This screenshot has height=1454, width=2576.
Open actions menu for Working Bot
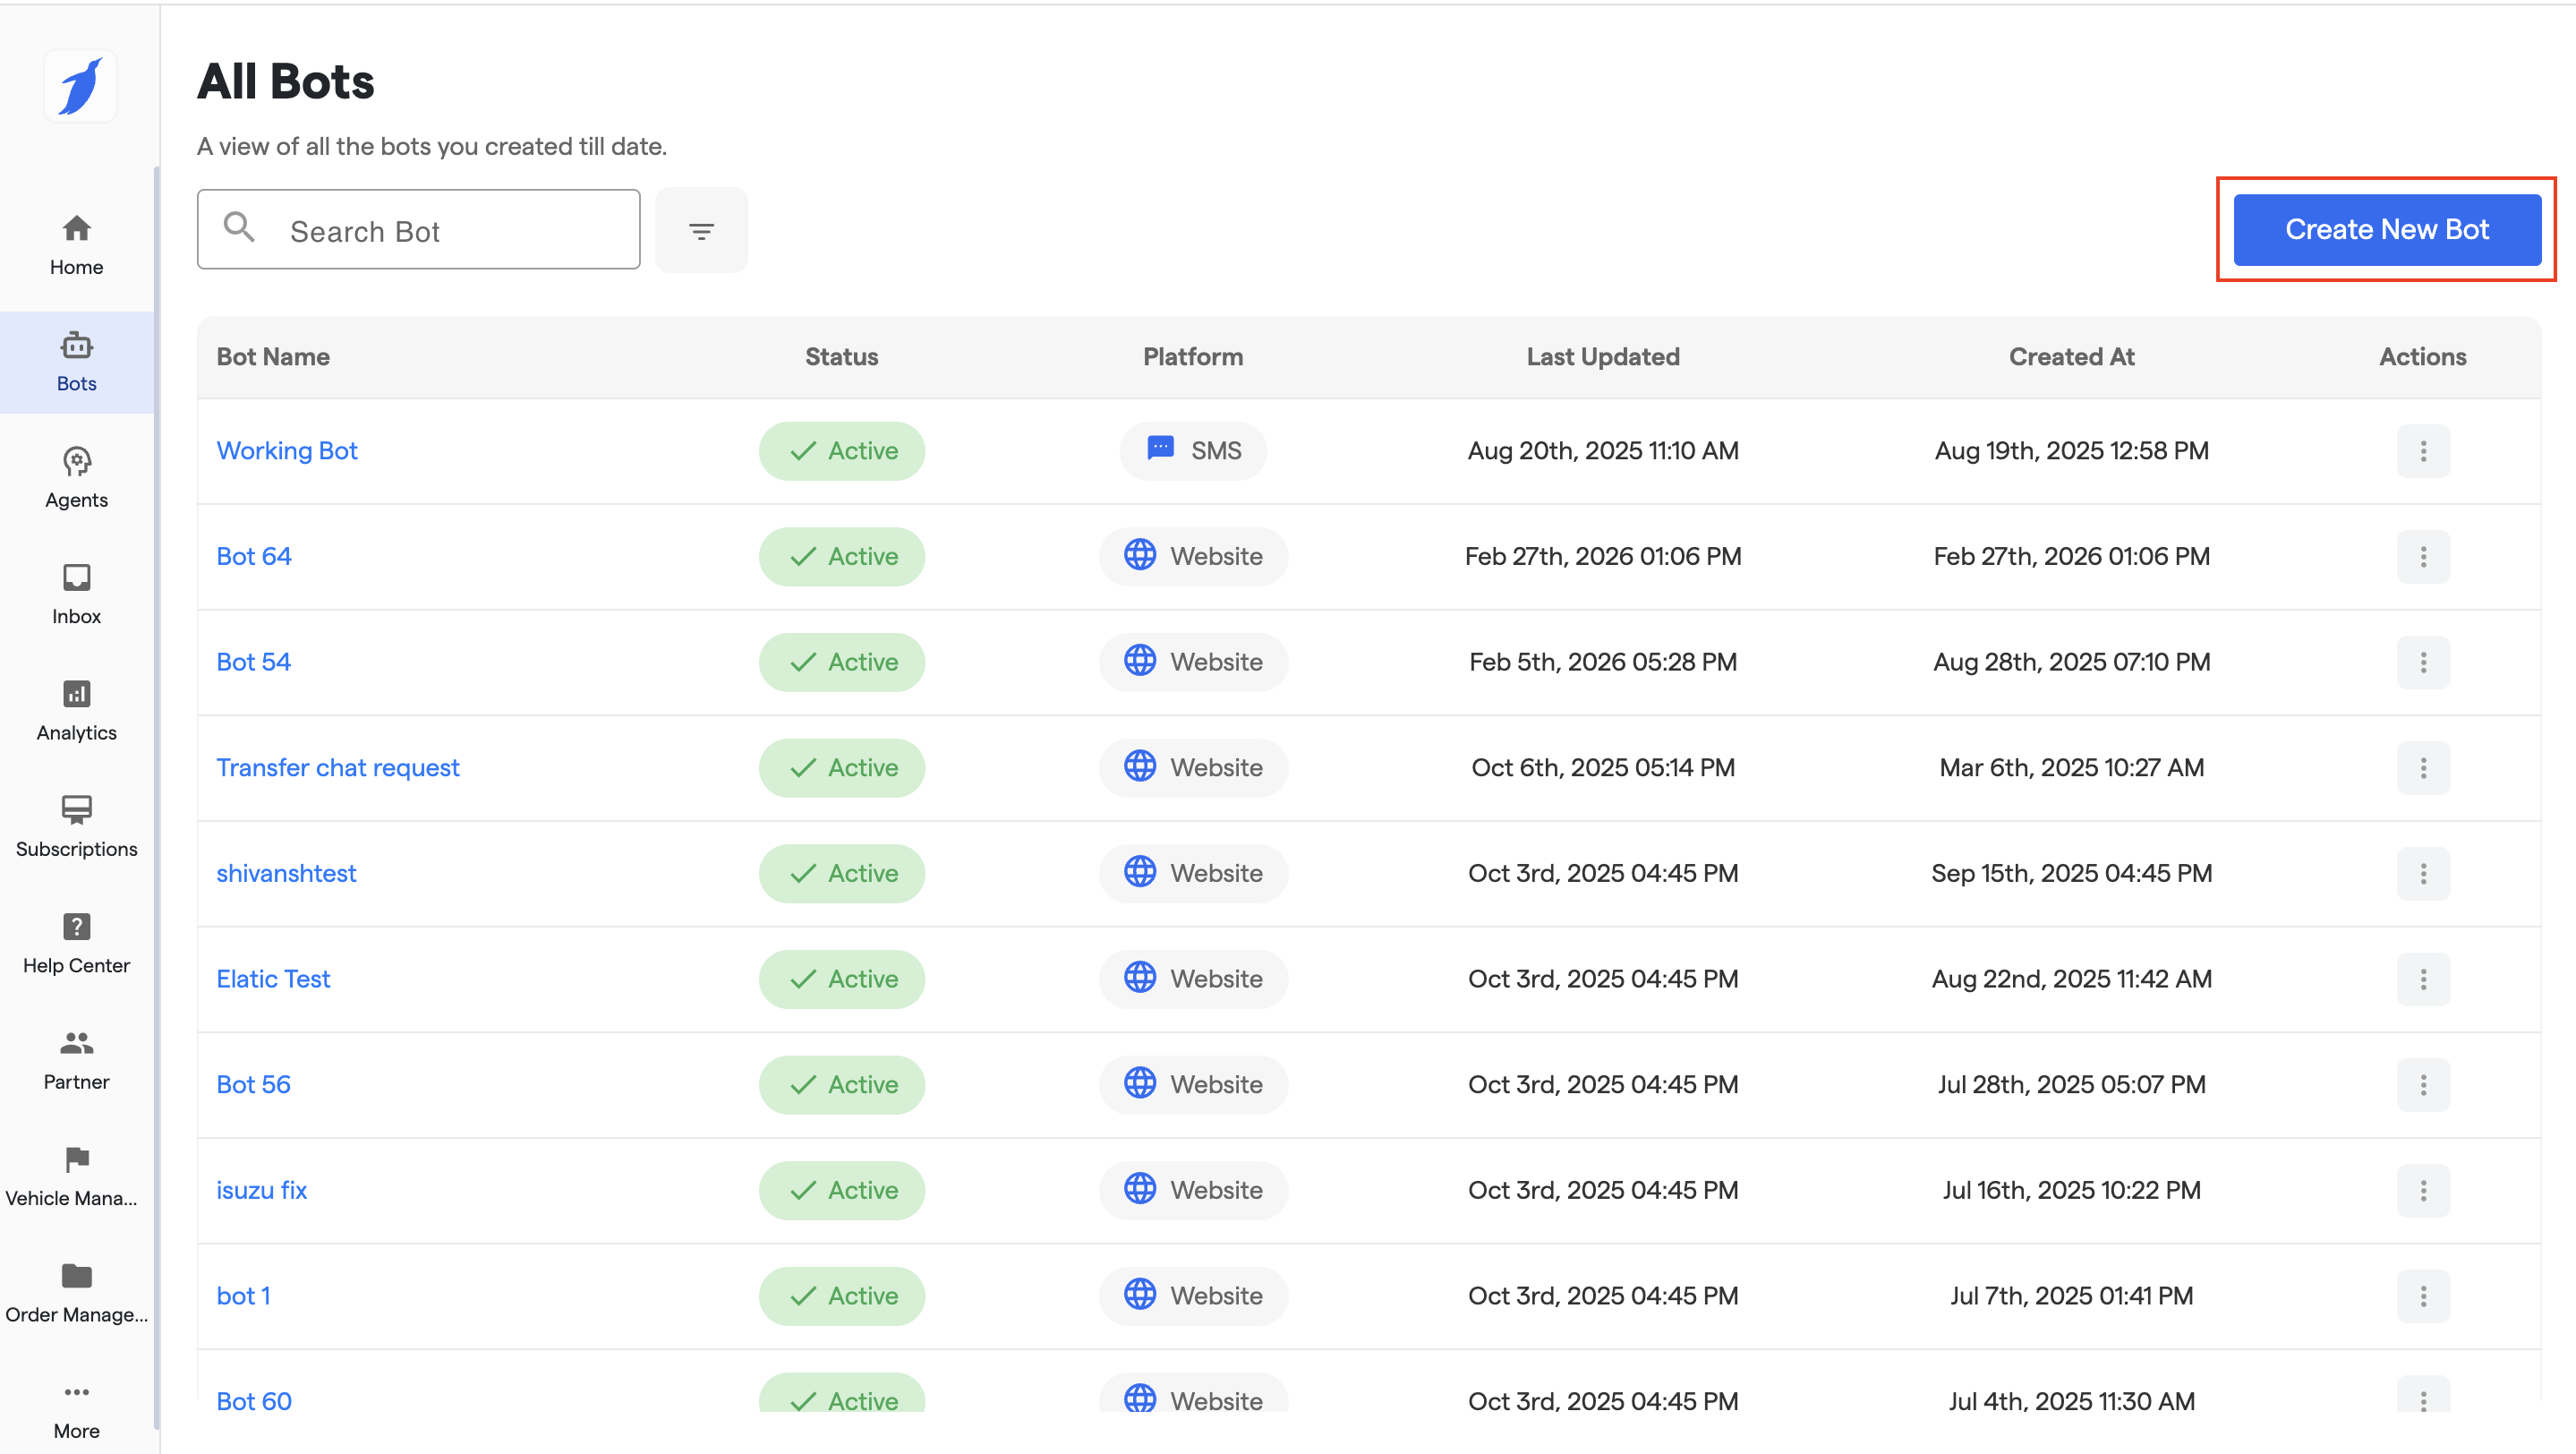tap(2422, 451)
